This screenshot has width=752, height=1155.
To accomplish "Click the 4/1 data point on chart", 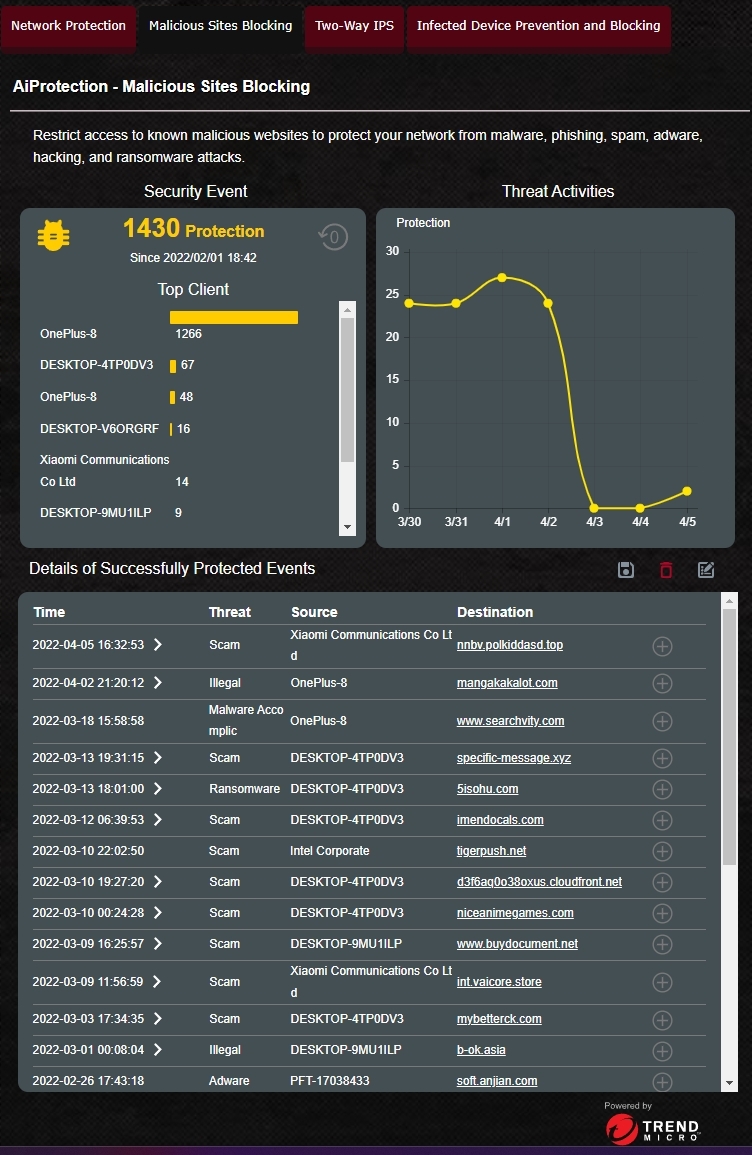I will 502,278.
